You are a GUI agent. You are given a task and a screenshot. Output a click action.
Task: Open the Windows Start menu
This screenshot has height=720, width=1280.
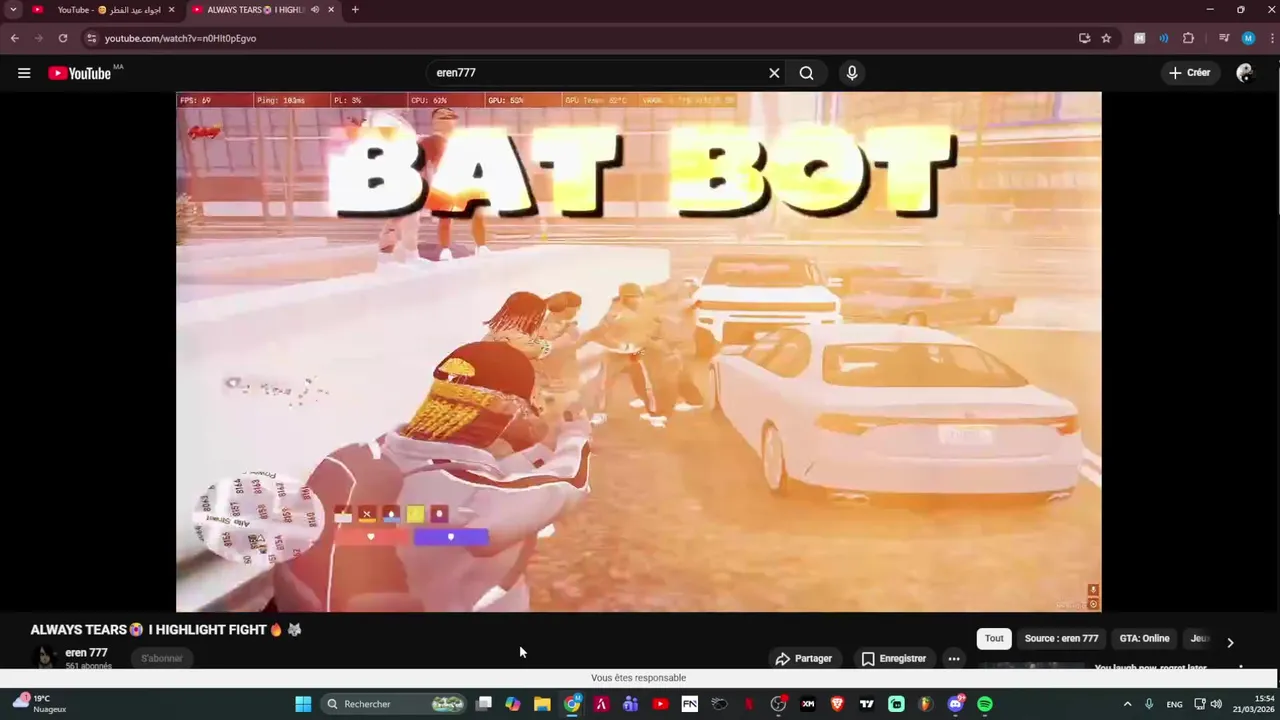tap(303, 704)
